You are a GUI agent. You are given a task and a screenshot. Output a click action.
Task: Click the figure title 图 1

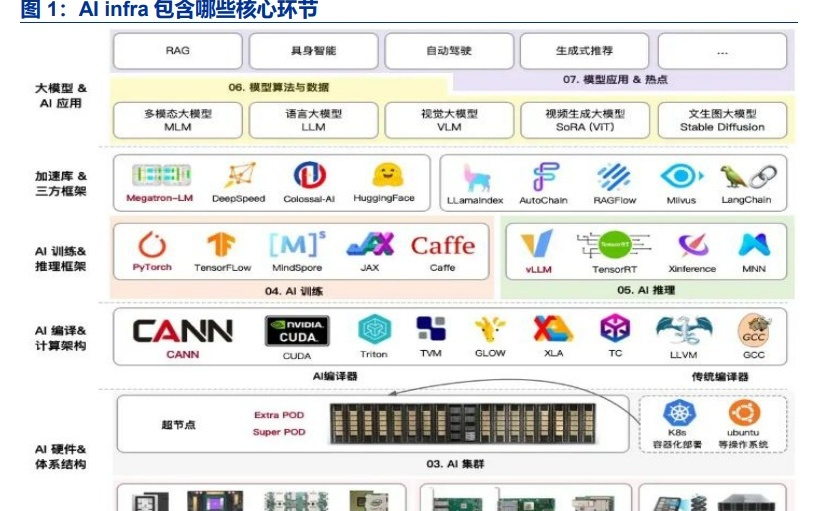(x=169, y=9)
